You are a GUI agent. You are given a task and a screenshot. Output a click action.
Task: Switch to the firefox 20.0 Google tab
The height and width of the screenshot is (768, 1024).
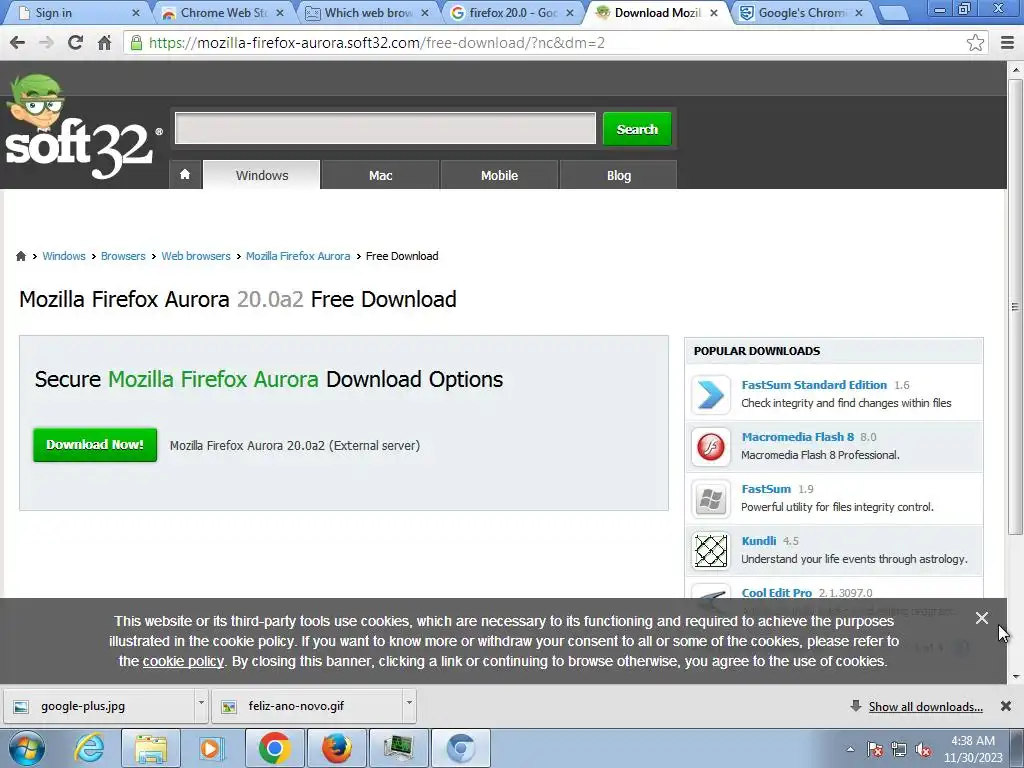point(513,12)
